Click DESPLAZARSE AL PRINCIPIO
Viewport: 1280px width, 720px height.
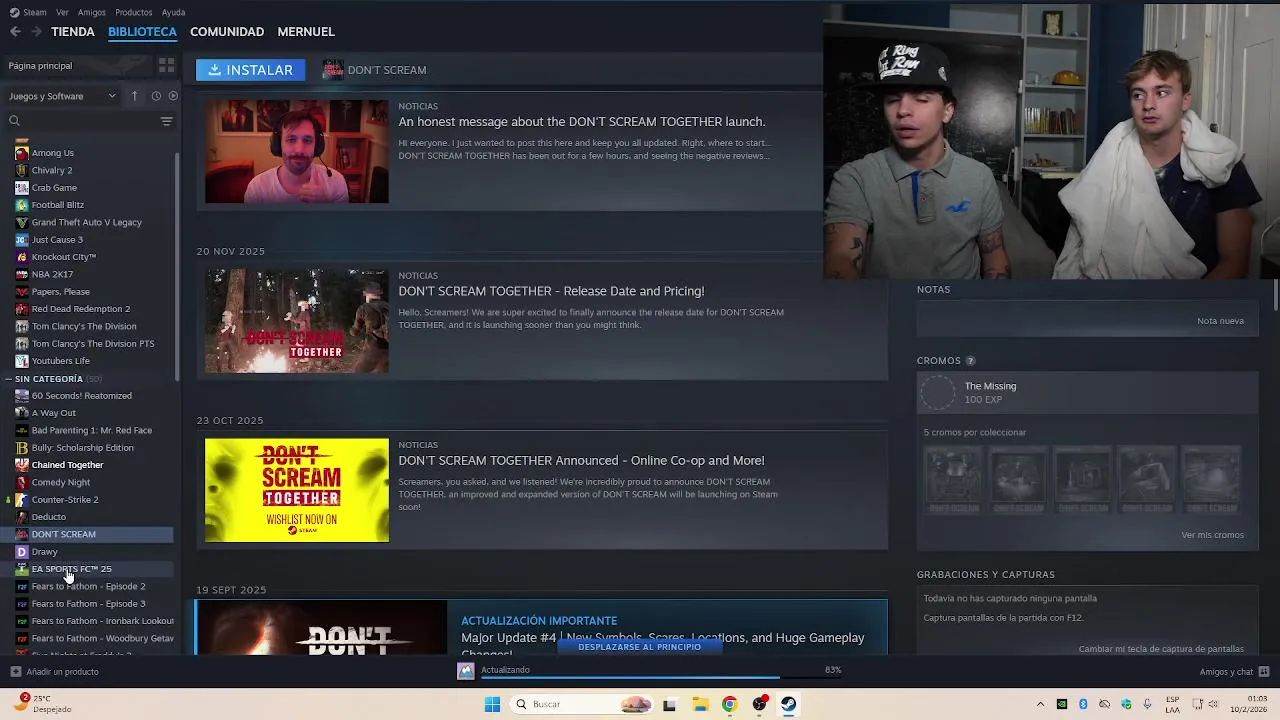click(639, 647)
